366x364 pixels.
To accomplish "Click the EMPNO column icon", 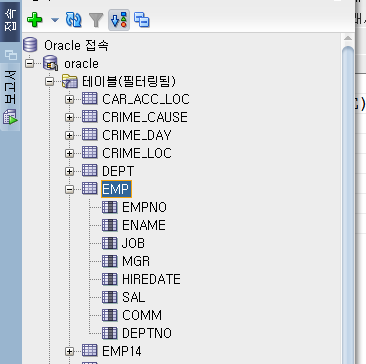I will (109, 207).
